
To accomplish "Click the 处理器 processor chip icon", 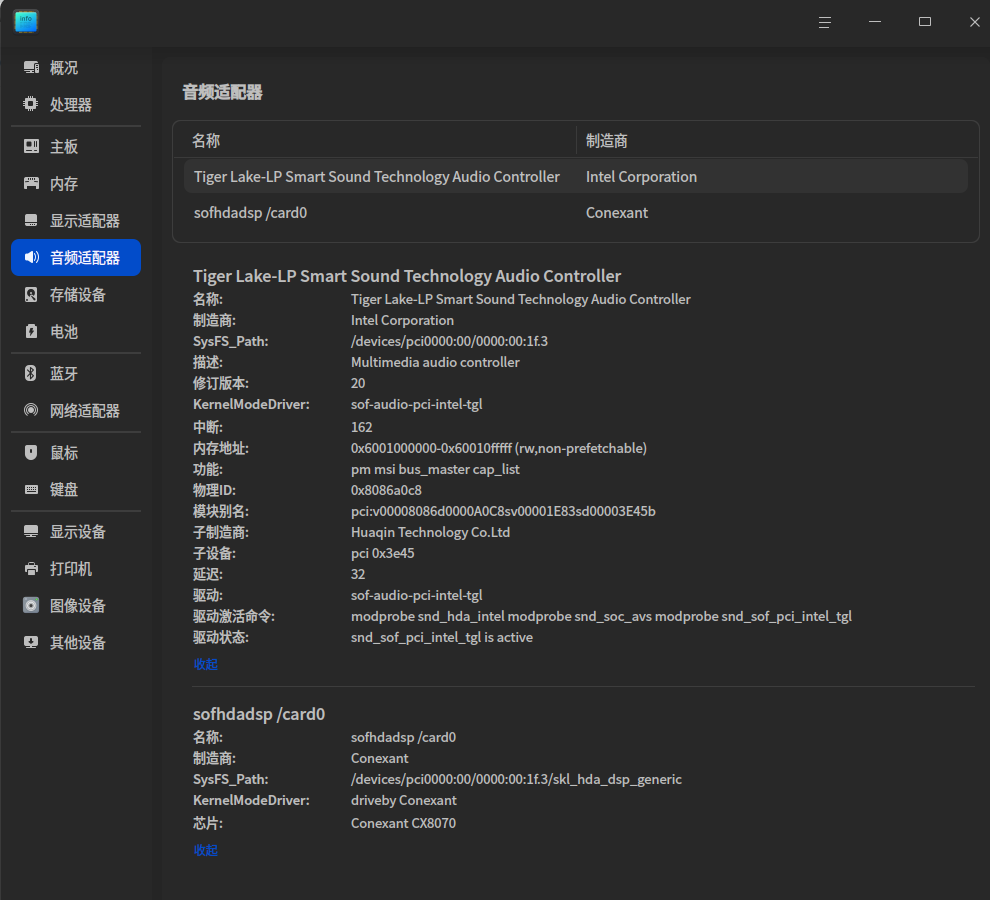I will pos(31,104).
